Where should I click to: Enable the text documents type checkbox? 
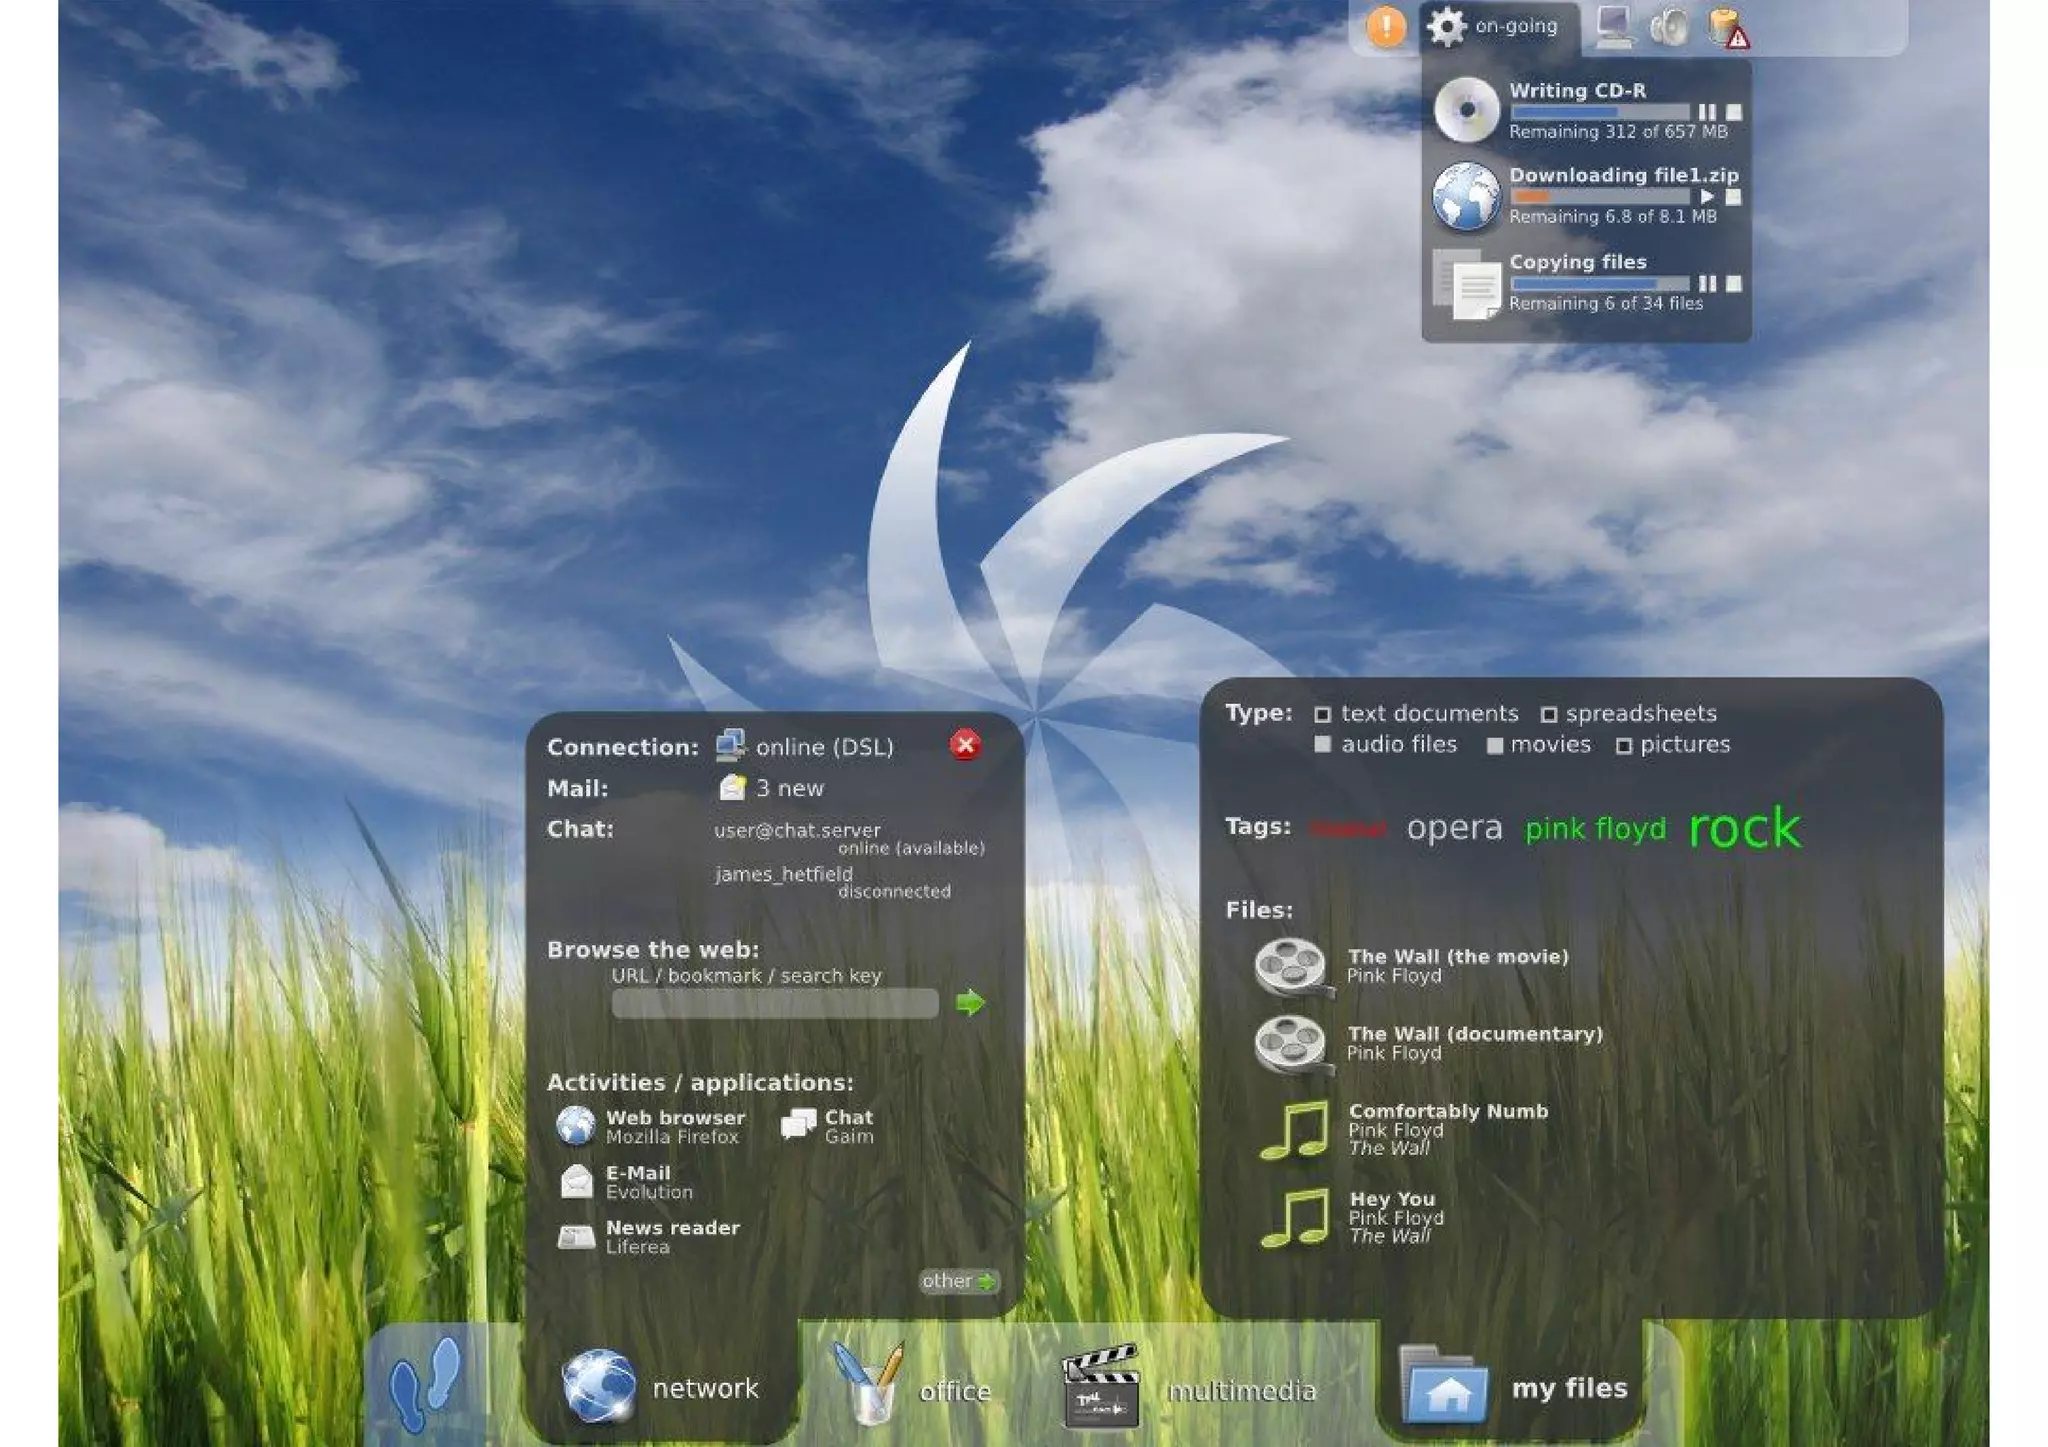point(1322,714)
